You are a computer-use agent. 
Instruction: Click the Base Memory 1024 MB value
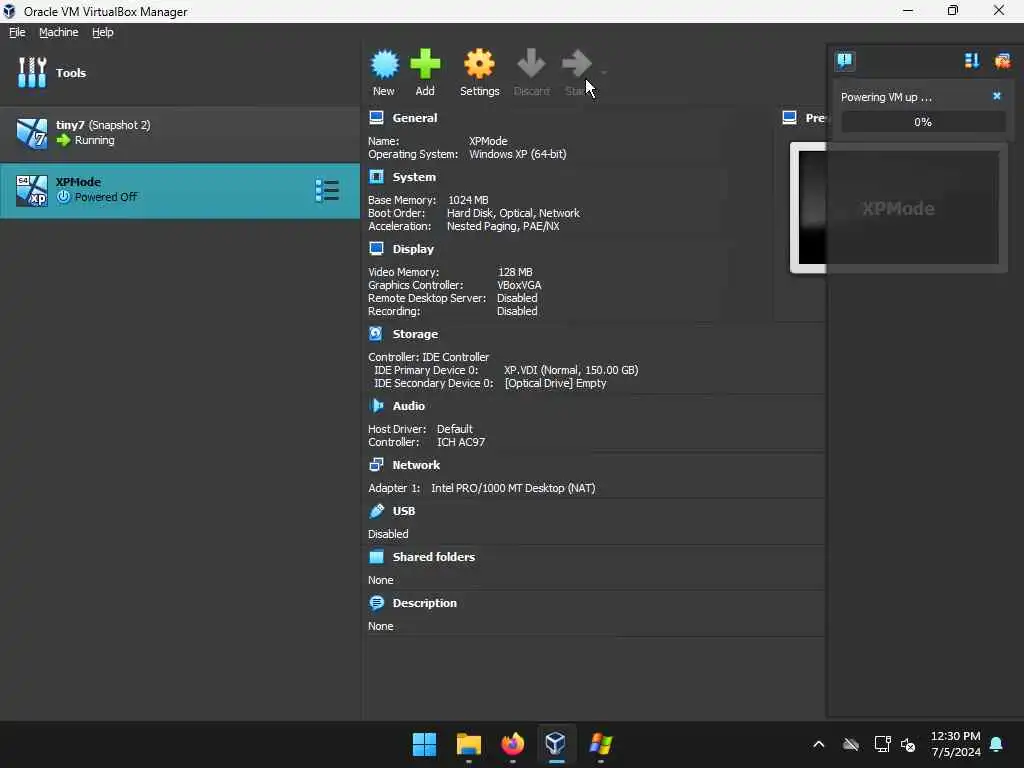468,200
